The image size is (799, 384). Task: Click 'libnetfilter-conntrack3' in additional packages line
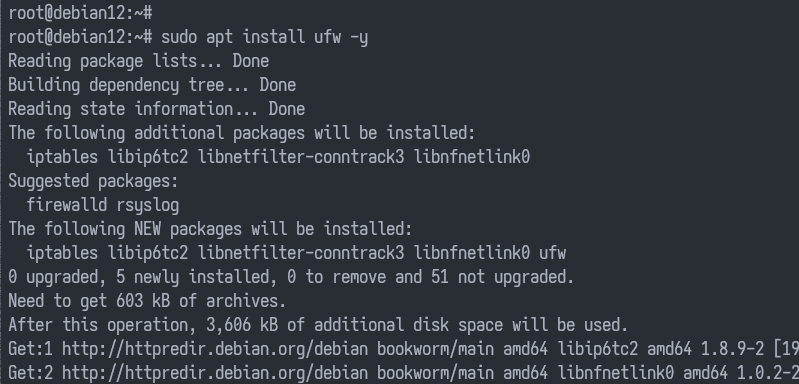pos(301,157)
